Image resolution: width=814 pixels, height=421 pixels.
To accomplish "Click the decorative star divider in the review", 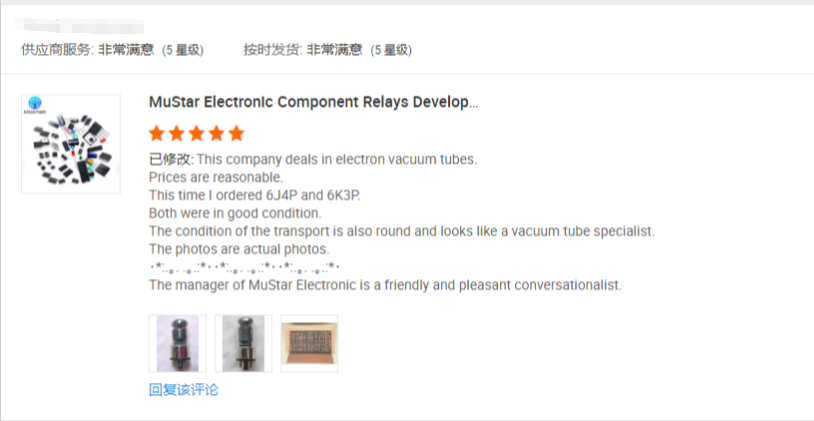I will pyautogui.click(x=245, y=267).
